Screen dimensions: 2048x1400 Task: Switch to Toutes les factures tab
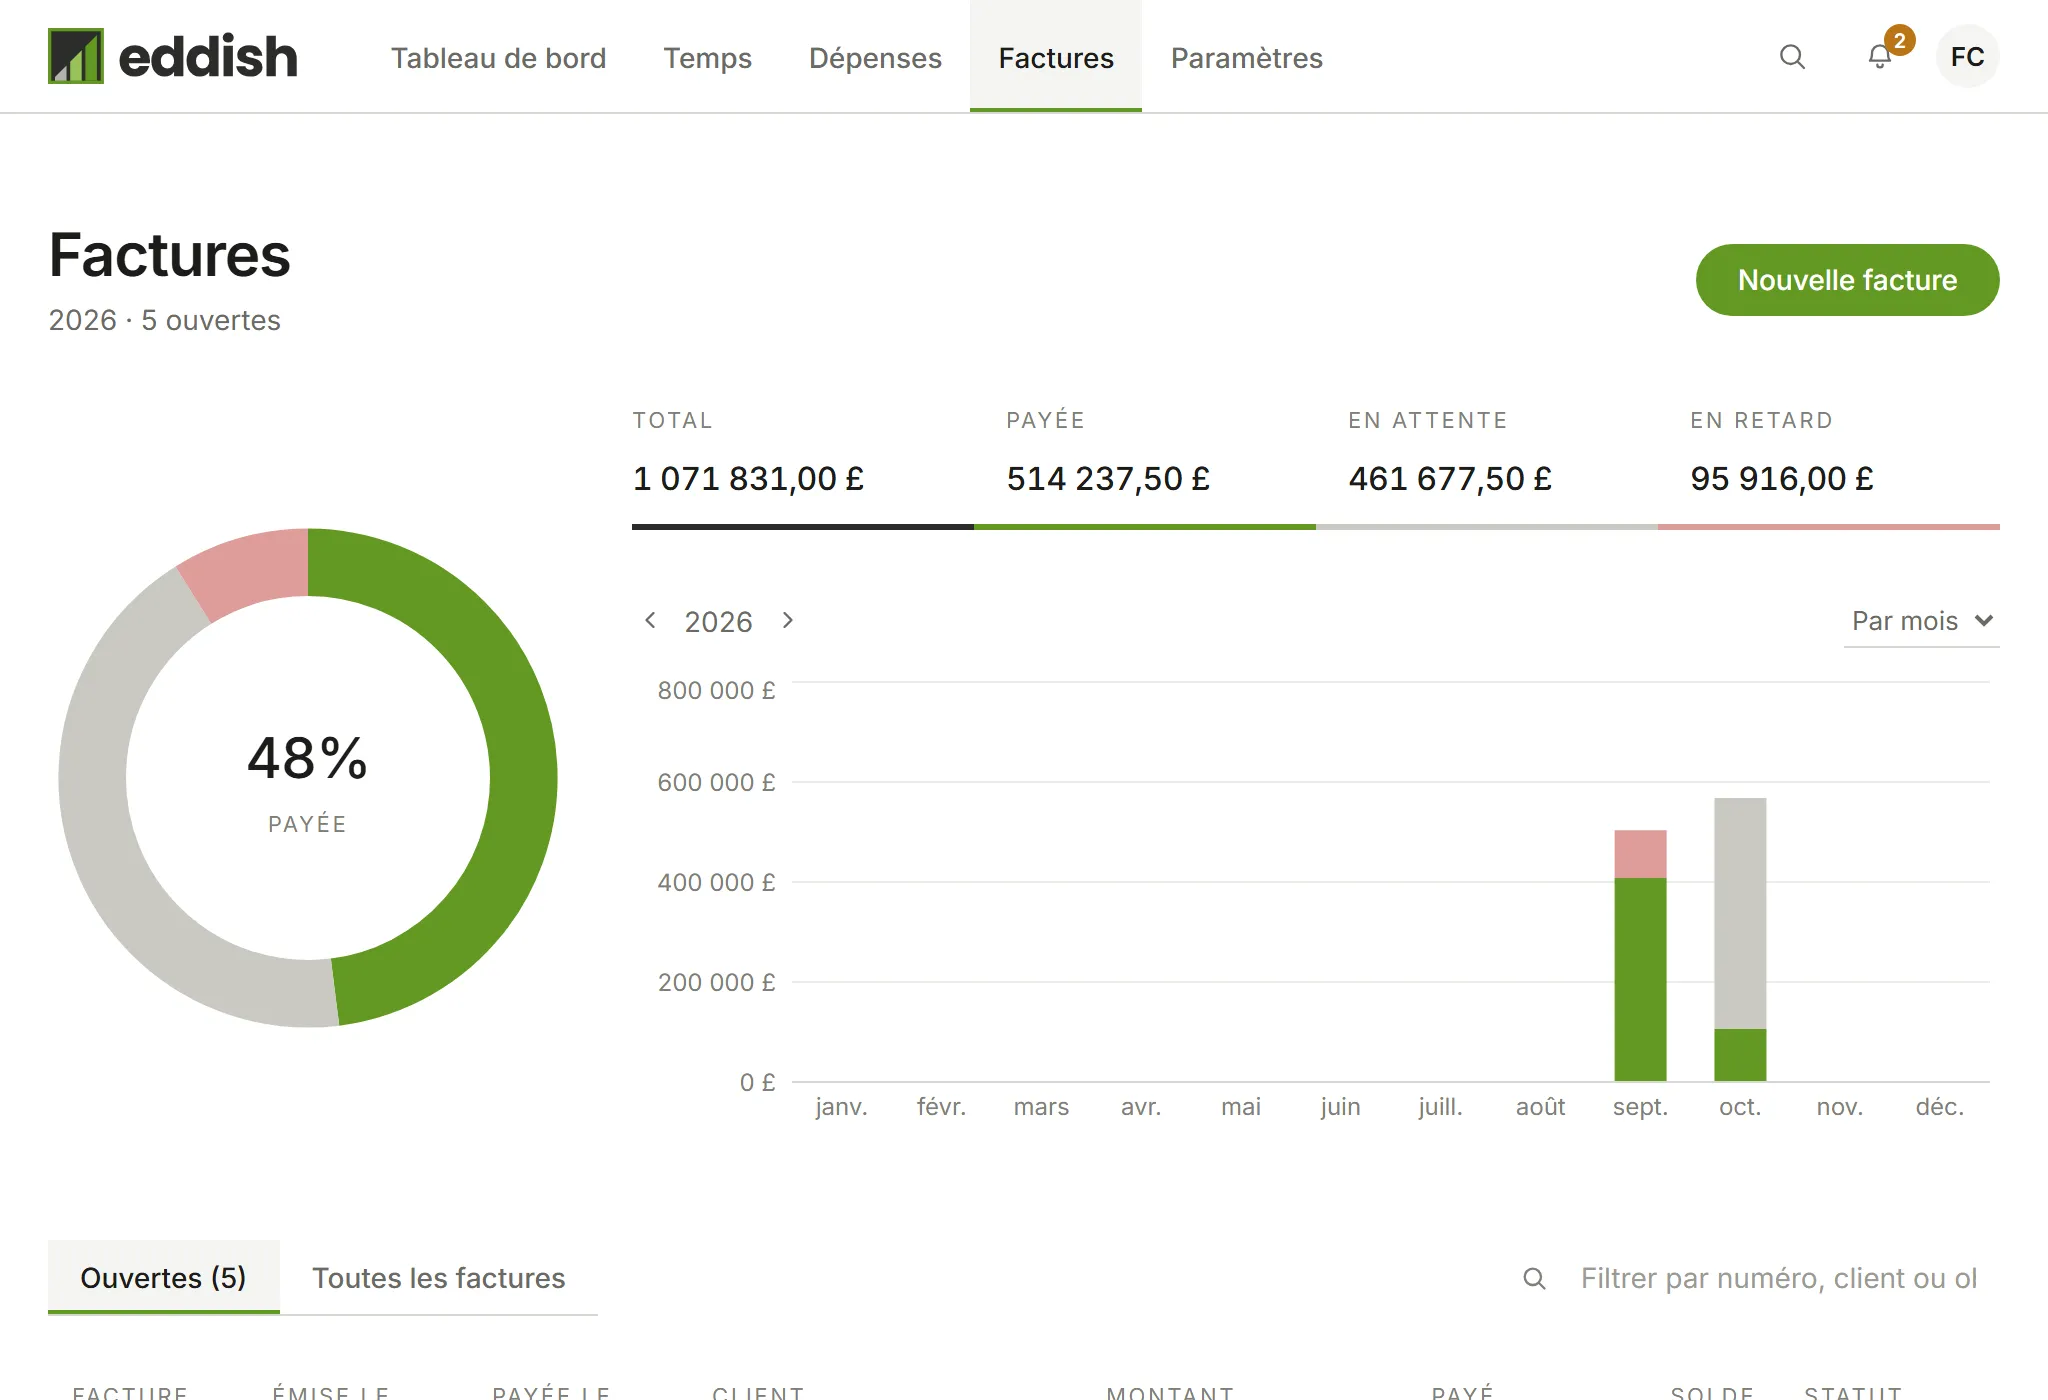point(438,1277)
